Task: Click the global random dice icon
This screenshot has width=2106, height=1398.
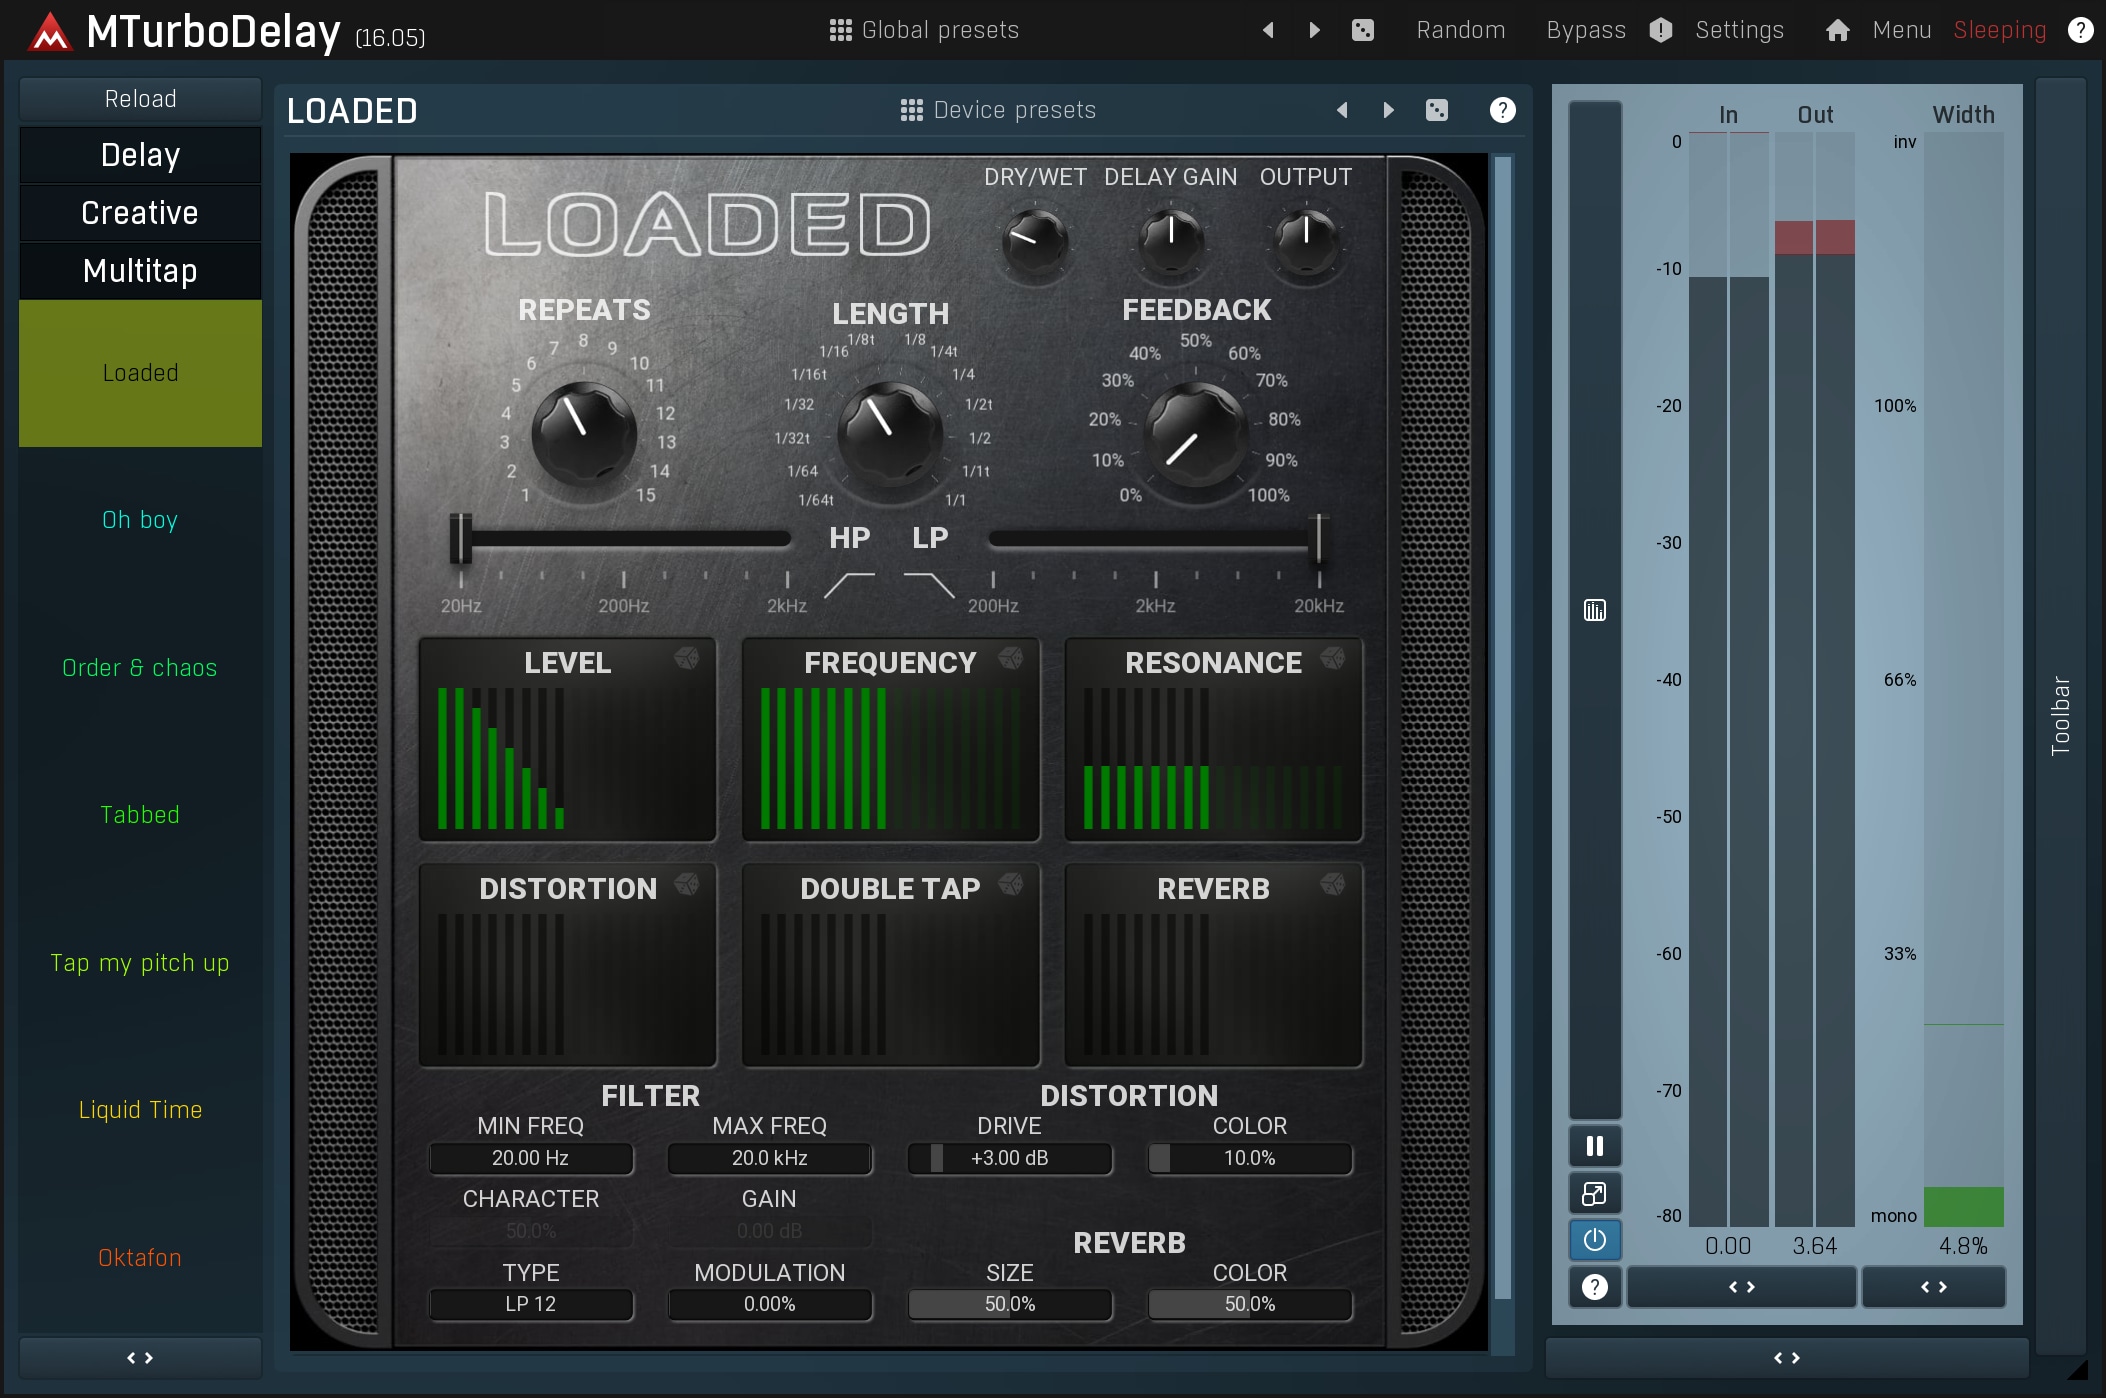Action: pos(1362,30)
